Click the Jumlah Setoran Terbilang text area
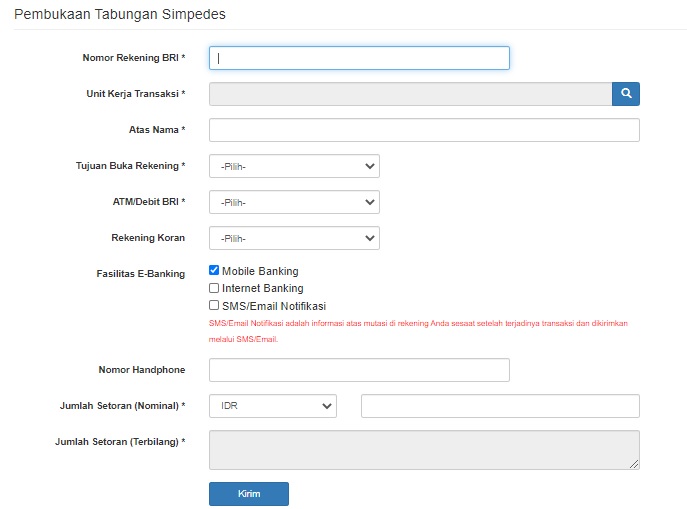 click(x=424, y=449)
